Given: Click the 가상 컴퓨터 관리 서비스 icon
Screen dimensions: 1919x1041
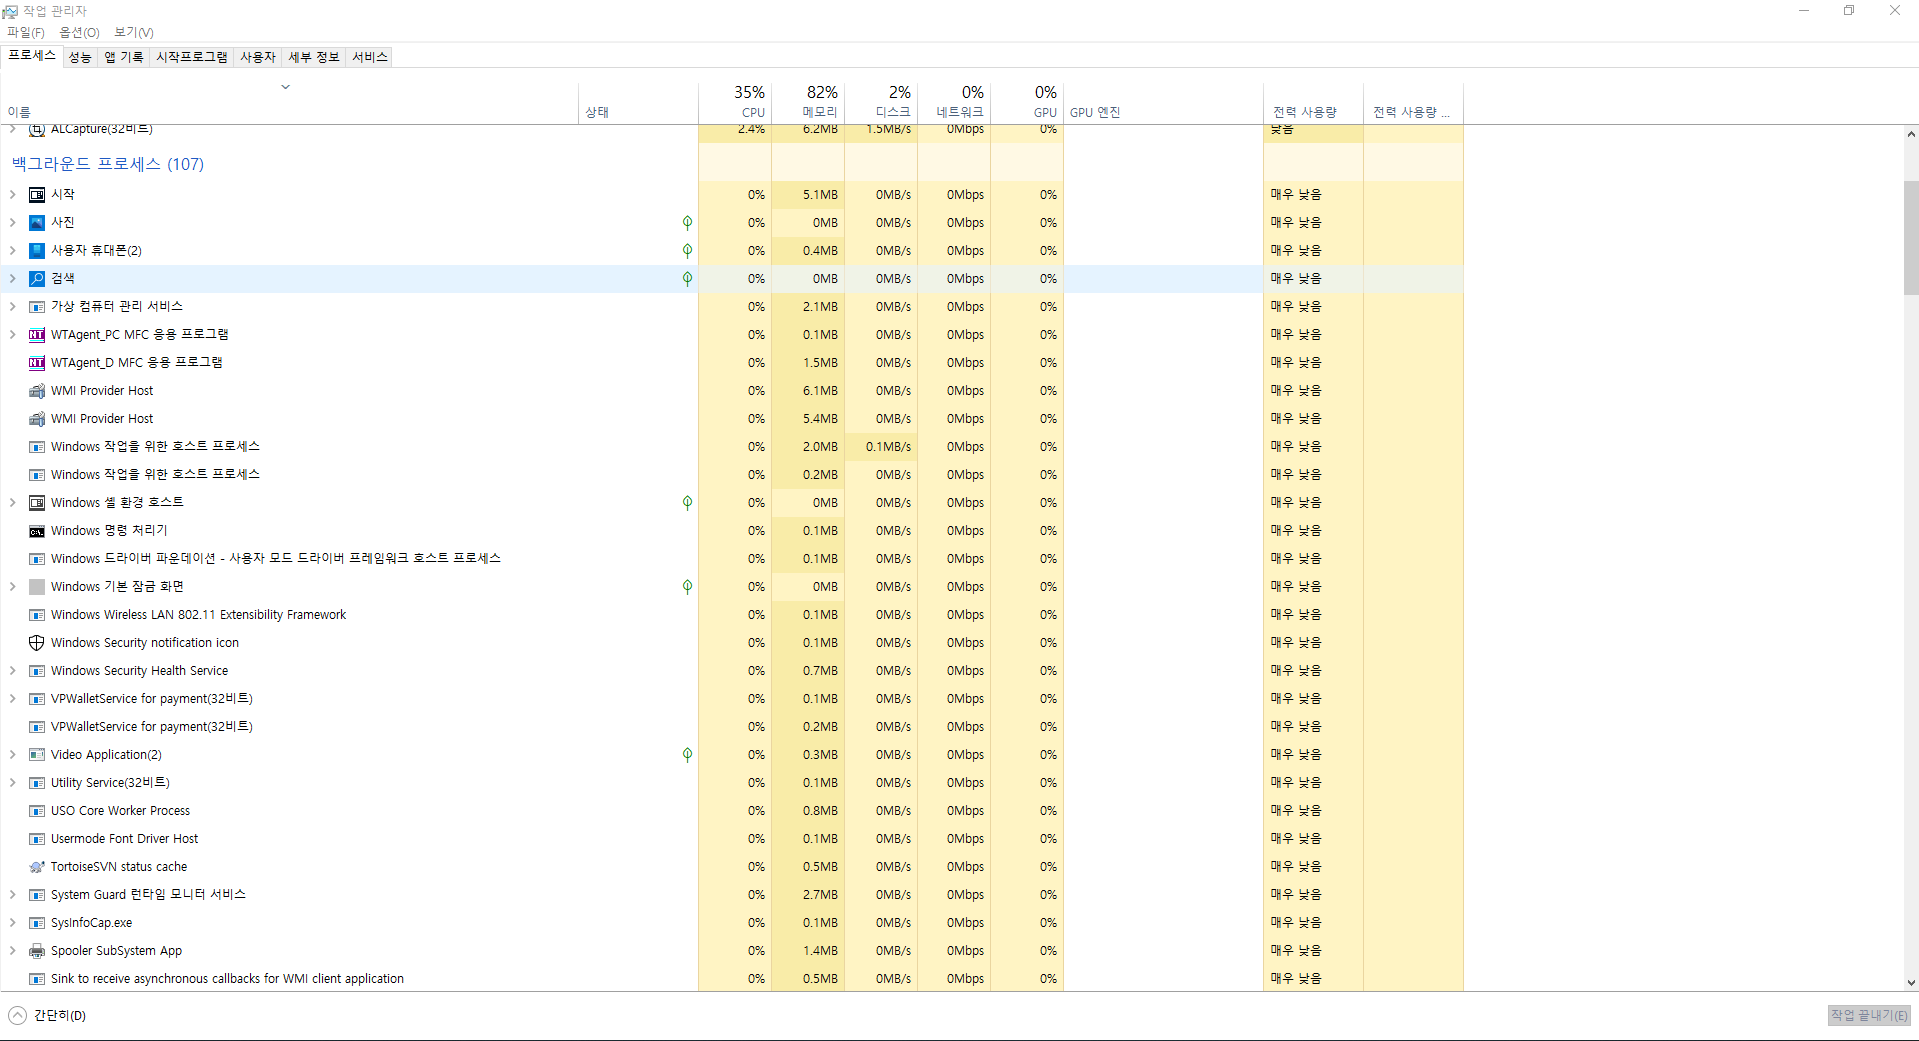Looking at the screenshot, I should point(37,307).
